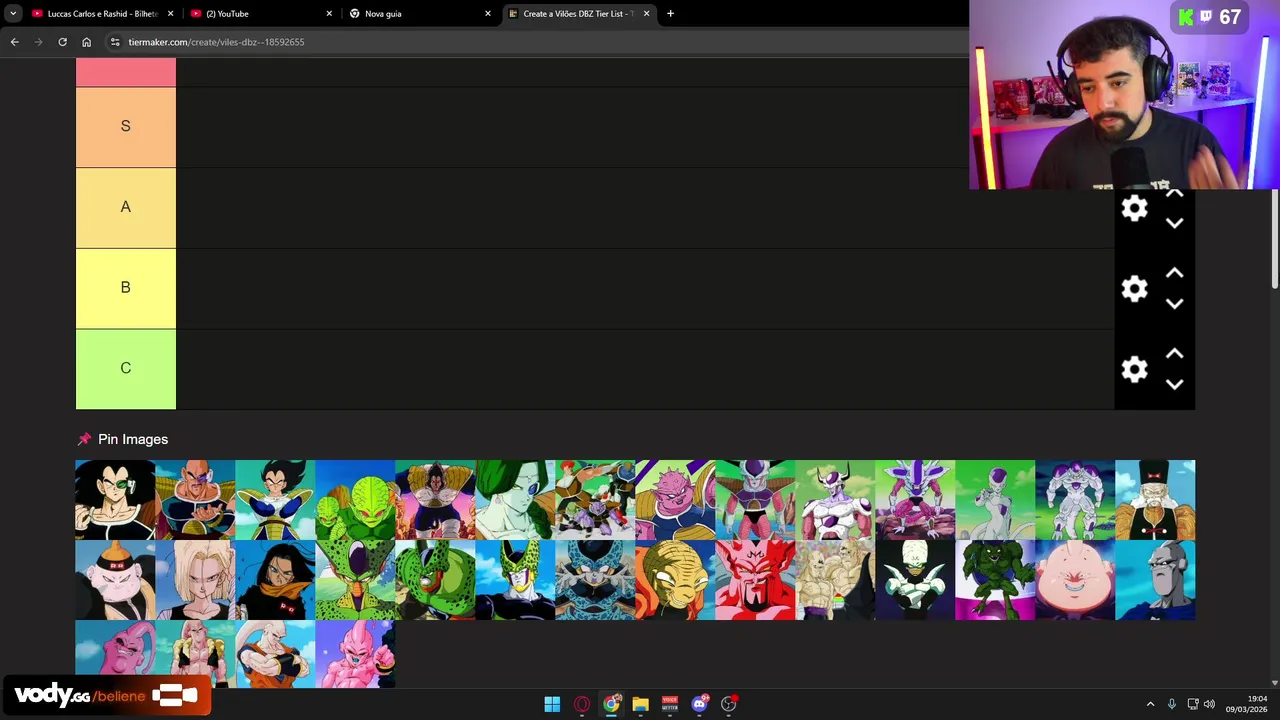Close the Nova guia tab
Screen dimensions: 1280x720
[x=488, y=14]
